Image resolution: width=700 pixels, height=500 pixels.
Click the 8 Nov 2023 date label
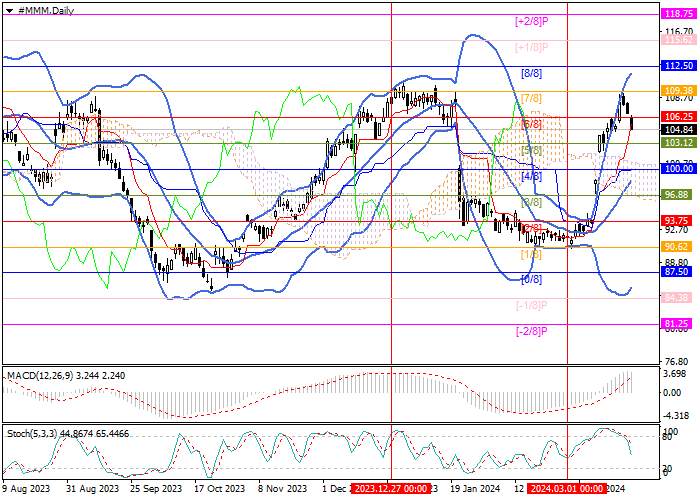[x=283, y=489]
